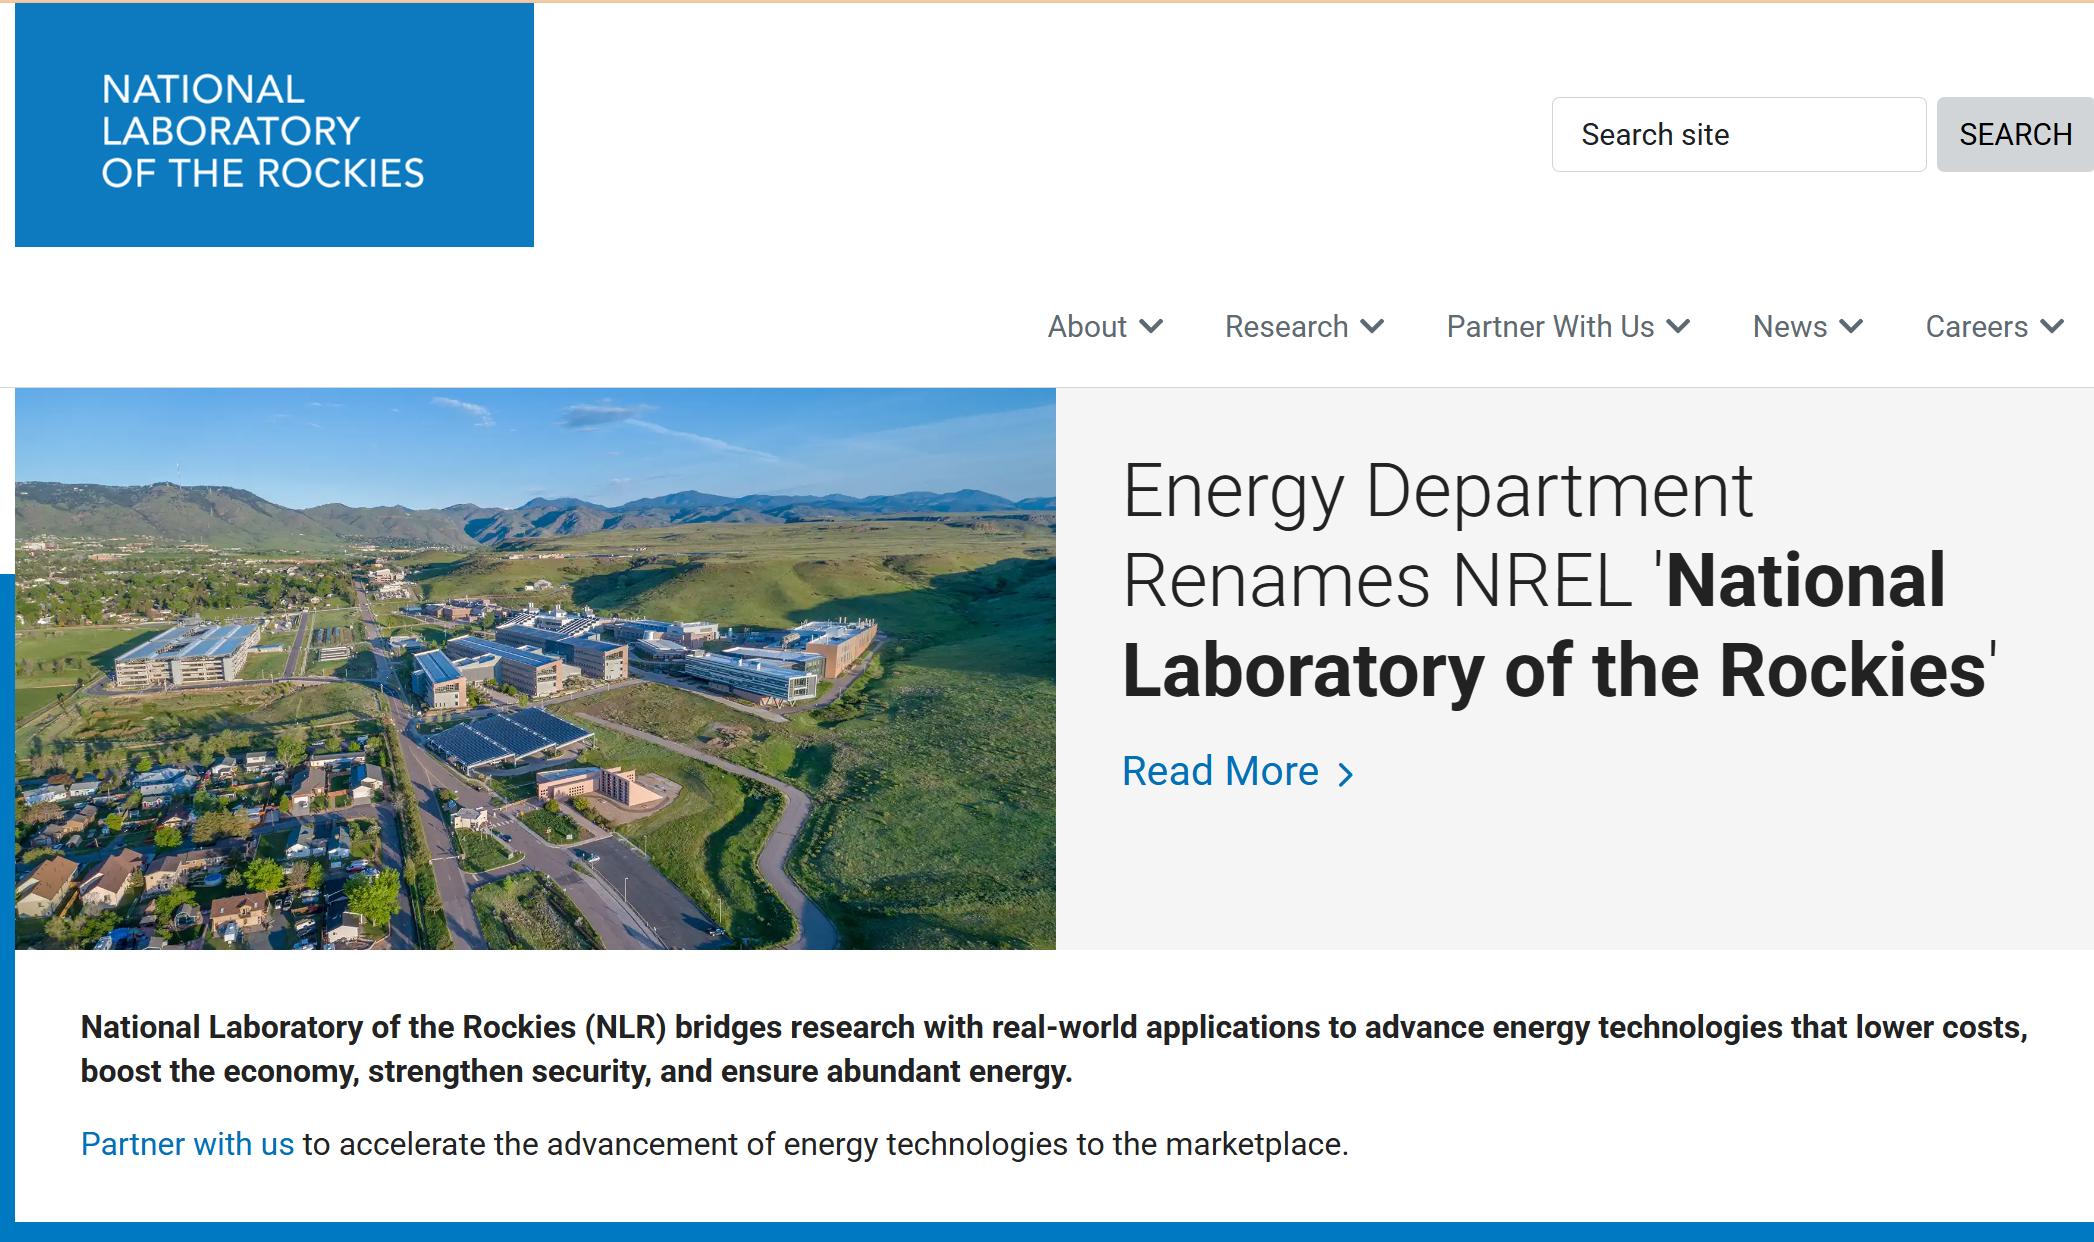Open the Partner with us text link
Viewport: 2094px width, 1242px height.
point(187,1144)
